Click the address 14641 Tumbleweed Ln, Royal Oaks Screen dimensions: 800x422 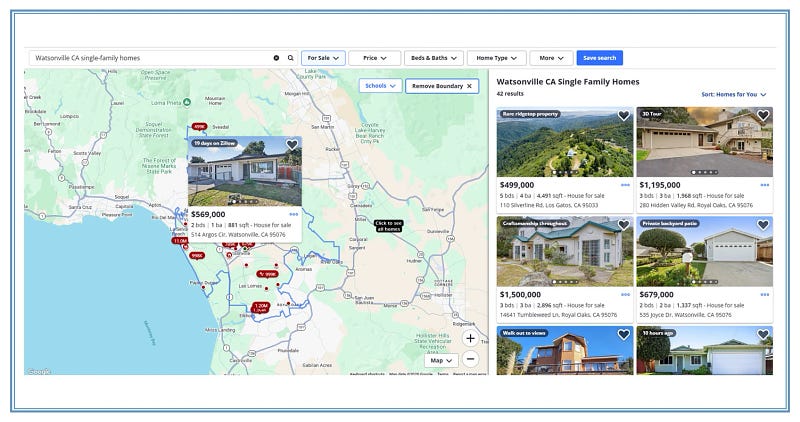[x=558, y=315]
